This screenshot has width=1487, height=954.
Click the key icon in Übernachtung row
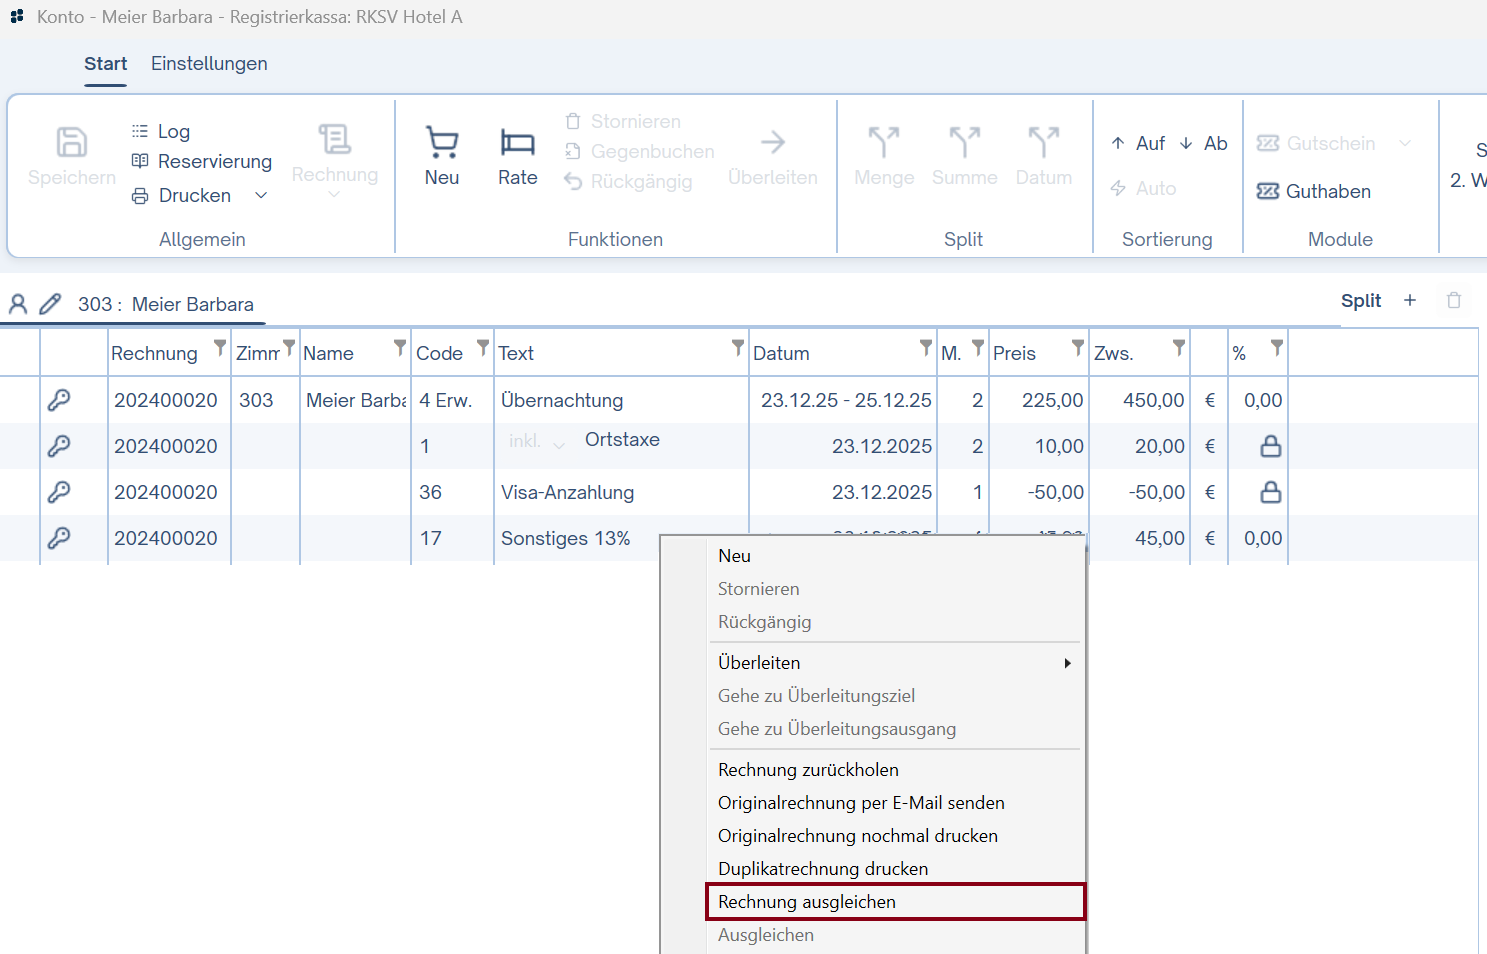[59, 400]
